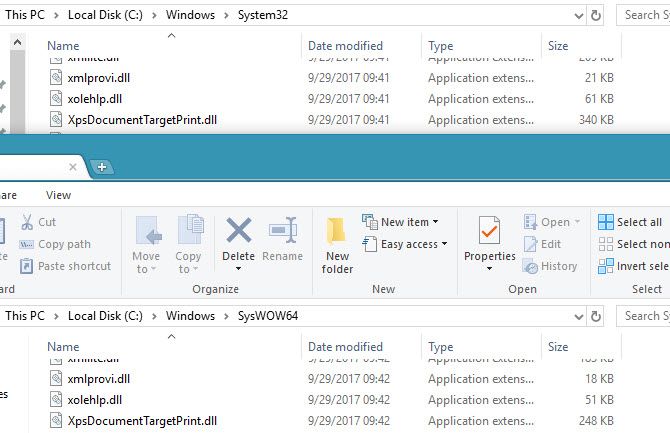
Task: Click the Copy to icon
Action: (x=189, y=232)
